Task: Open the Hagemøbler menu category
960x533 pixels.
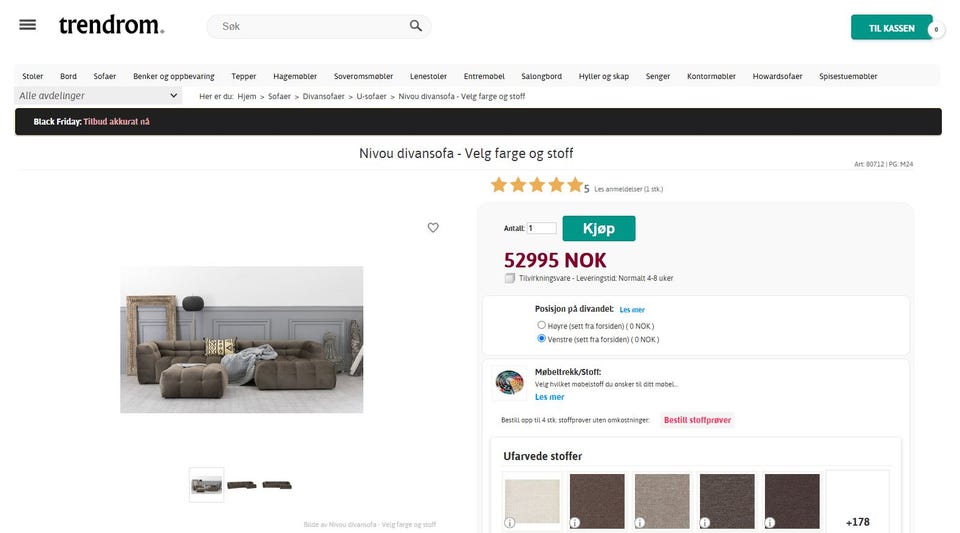Action: coord(295,76)
